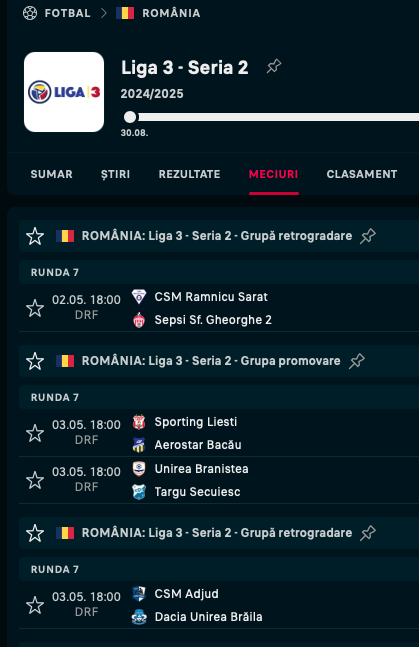Favorite the CSM Ramnicu Sarat match
This screenshot has width=419, height=647.
[35, 308]
